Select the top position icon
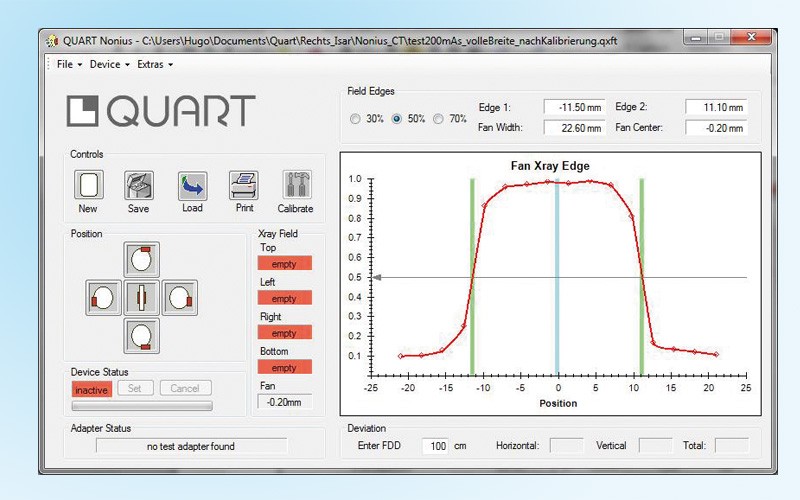The height and width of the screenshot is (500, 800). point(141,259)
